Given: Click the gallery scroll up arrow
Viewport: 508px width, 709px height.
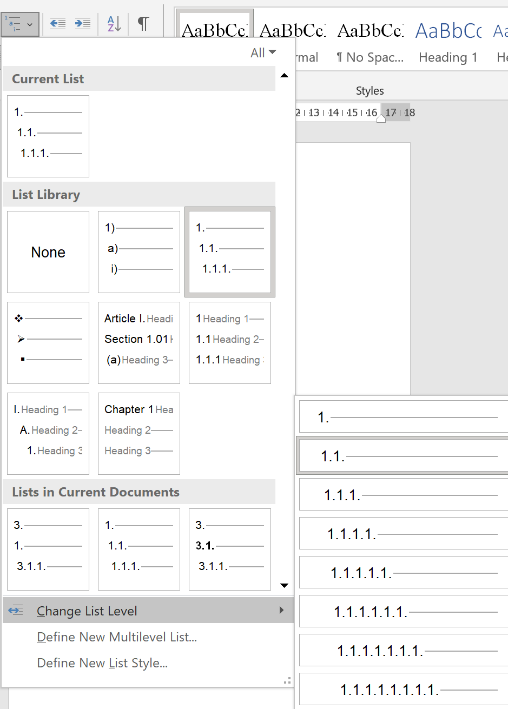Looking at the screenshot, I should (x=284, y=76).
